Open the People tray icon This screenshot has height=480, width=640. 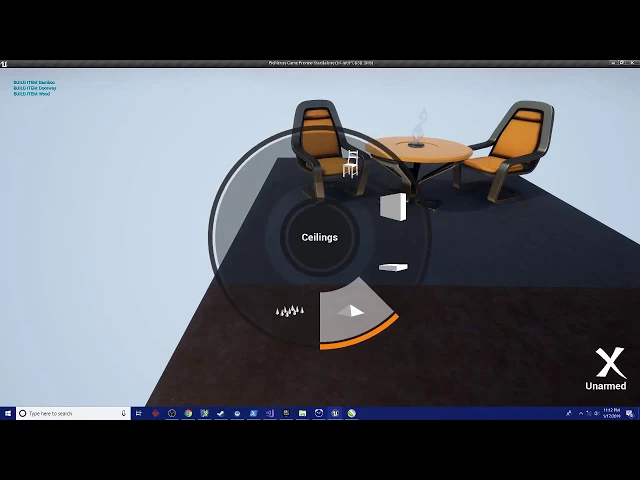click(x=569, y=413)
